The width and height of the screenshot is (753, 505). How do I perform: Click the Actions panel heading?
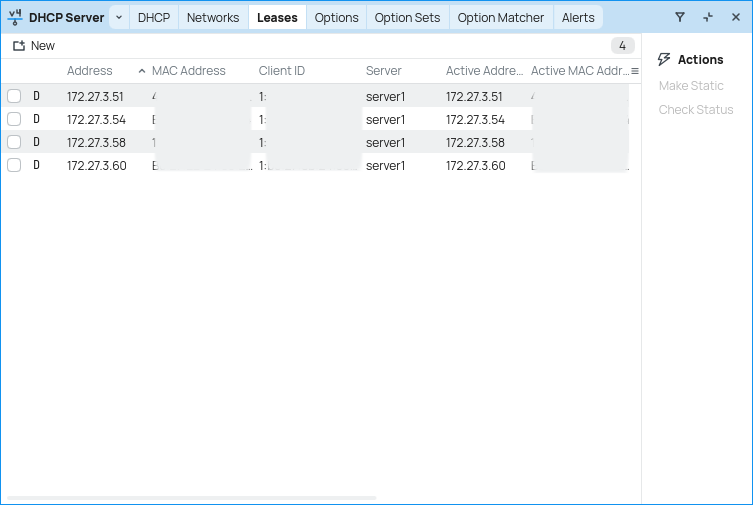click(x=700, y=60)
